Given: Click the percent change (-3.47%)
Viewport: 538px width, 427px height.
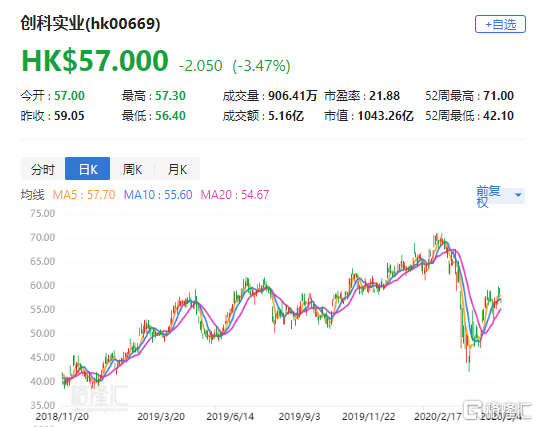Looking at the screenshot, I should [x=261, y=66].
